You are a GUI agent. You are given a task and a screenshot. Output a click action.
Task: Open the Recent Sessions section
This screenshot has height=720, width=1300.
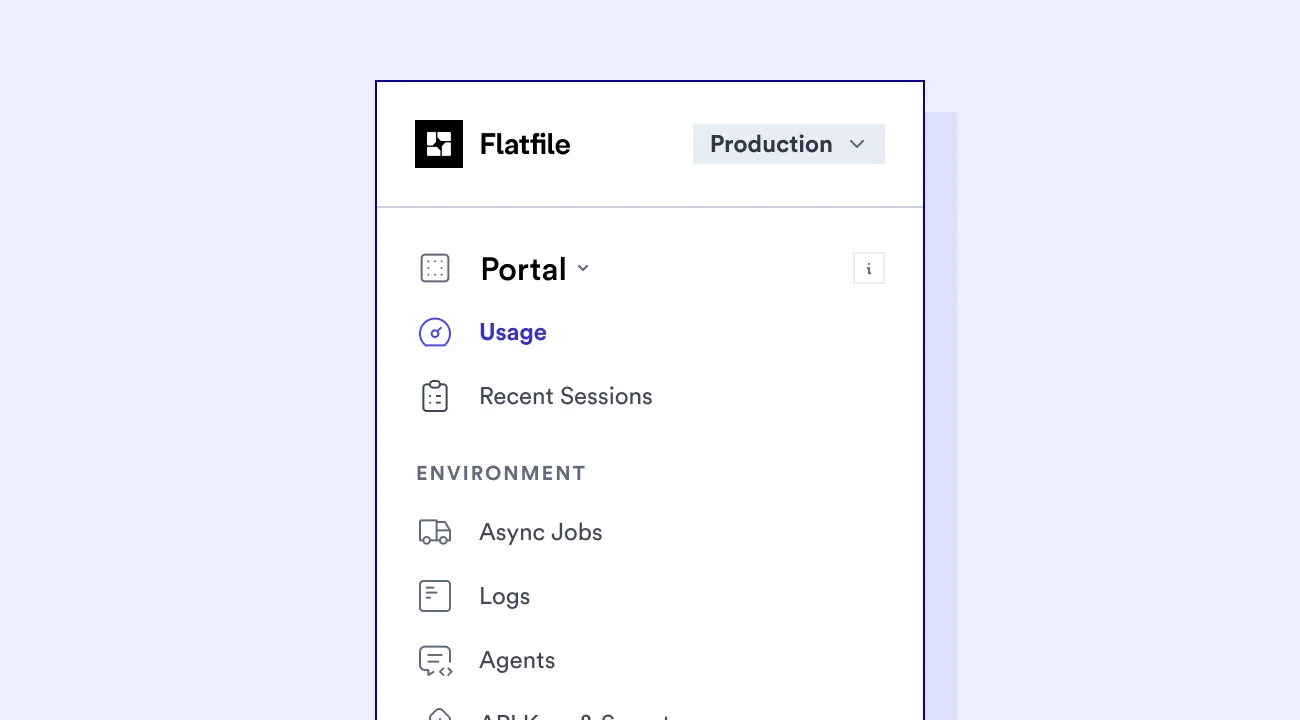pos(566,396)
